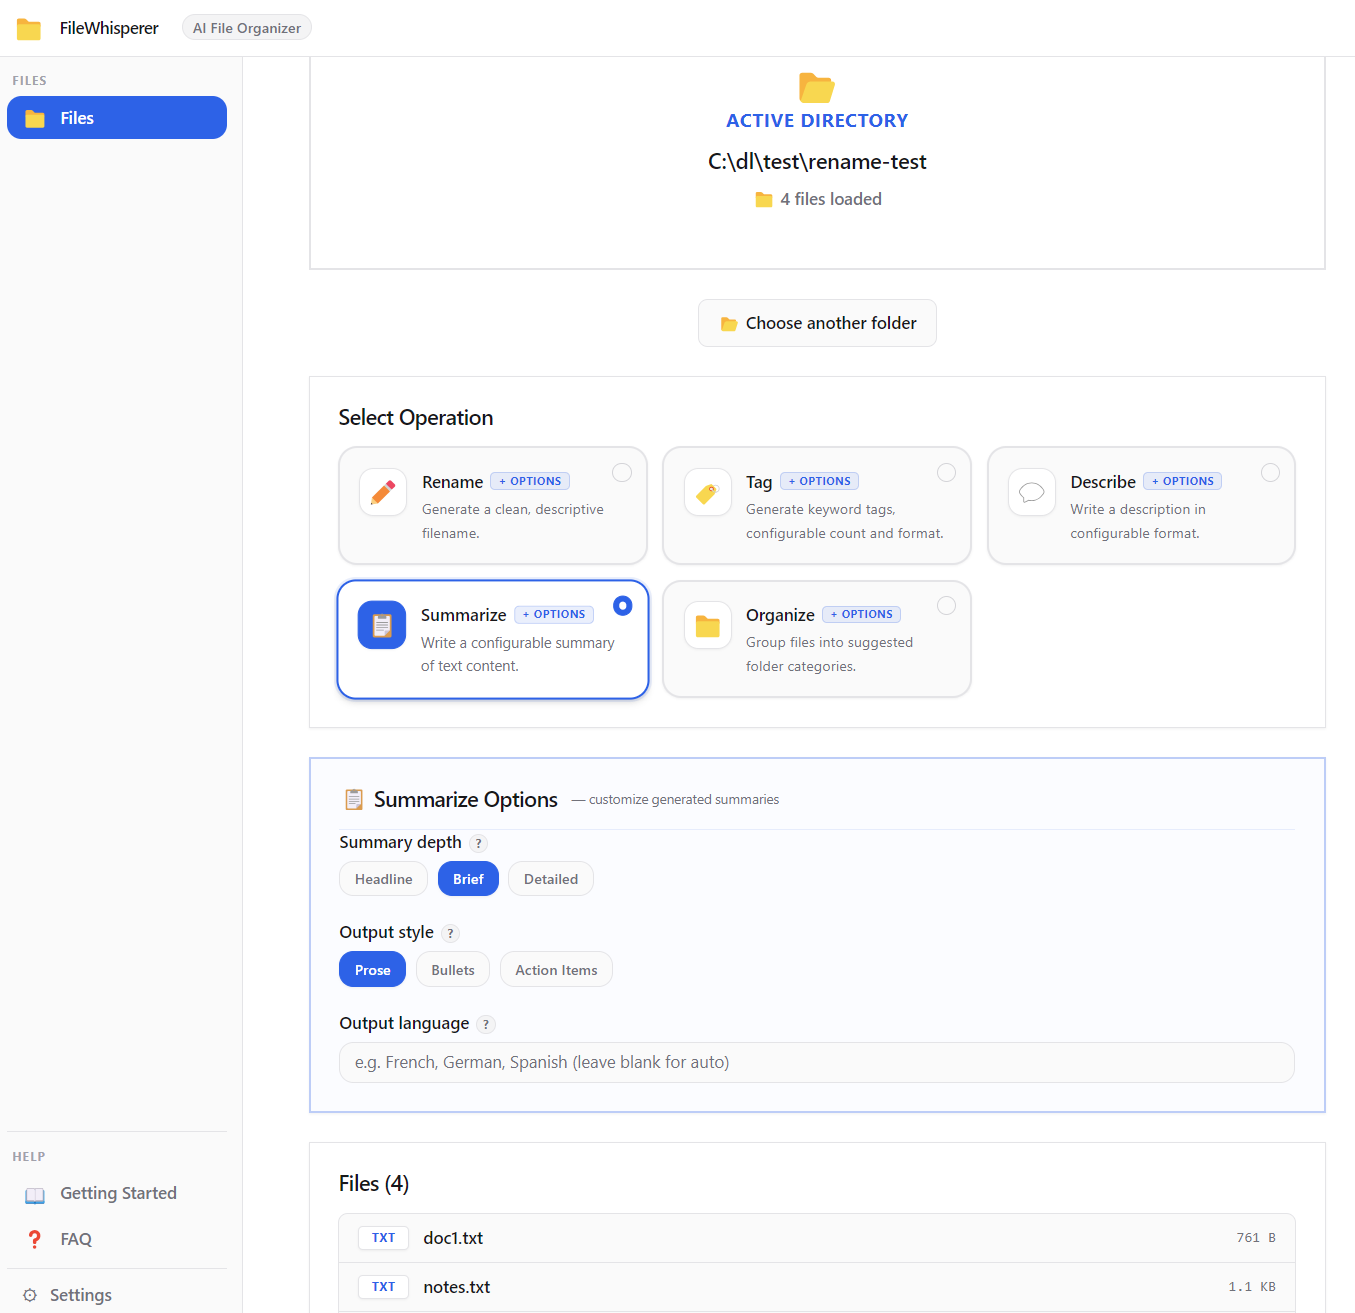Choose Bullets output style
Image resolution: width=1355 pixels, height=1313 pixels.
(453, 970)
